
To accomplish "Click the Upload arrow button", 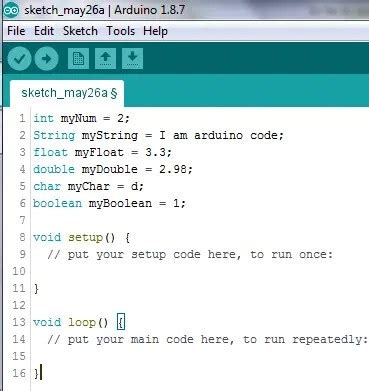I will [46, 59].
